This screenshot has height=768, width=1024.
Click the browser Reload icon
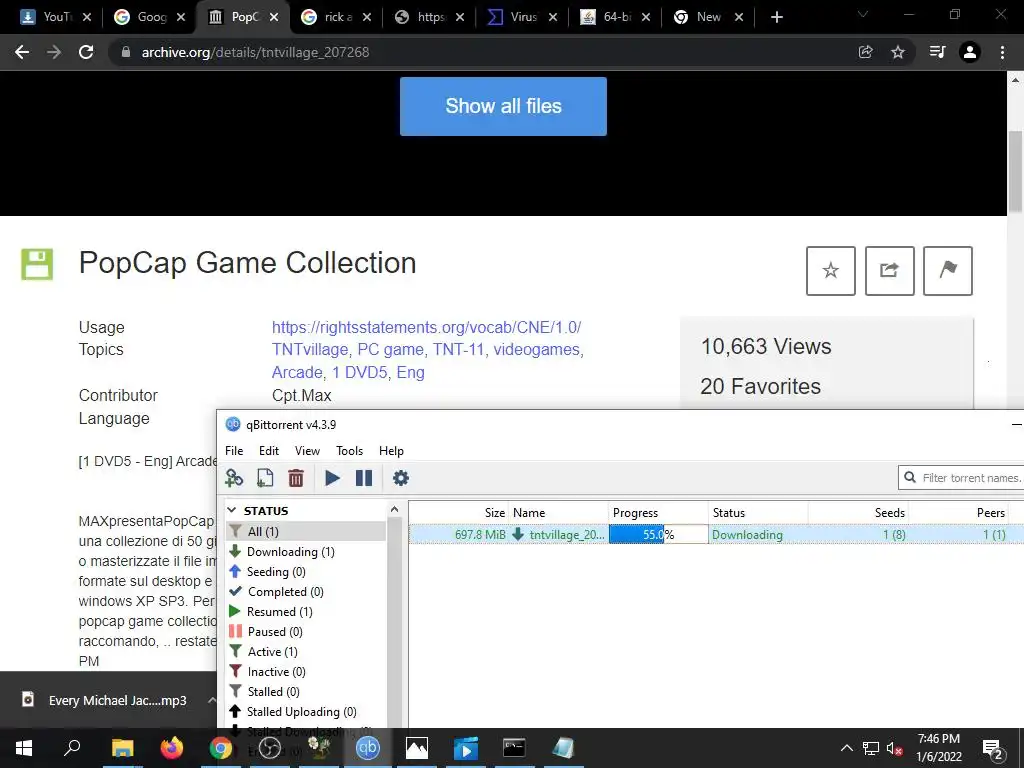[x=86, y=52]
